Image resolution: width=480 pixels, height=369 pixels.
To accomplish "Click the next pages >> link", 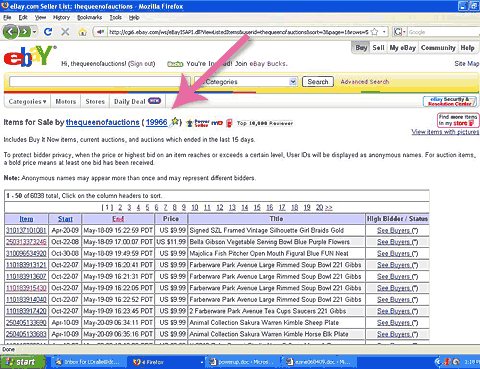I will pyautogui.click(x=329, y=208).
